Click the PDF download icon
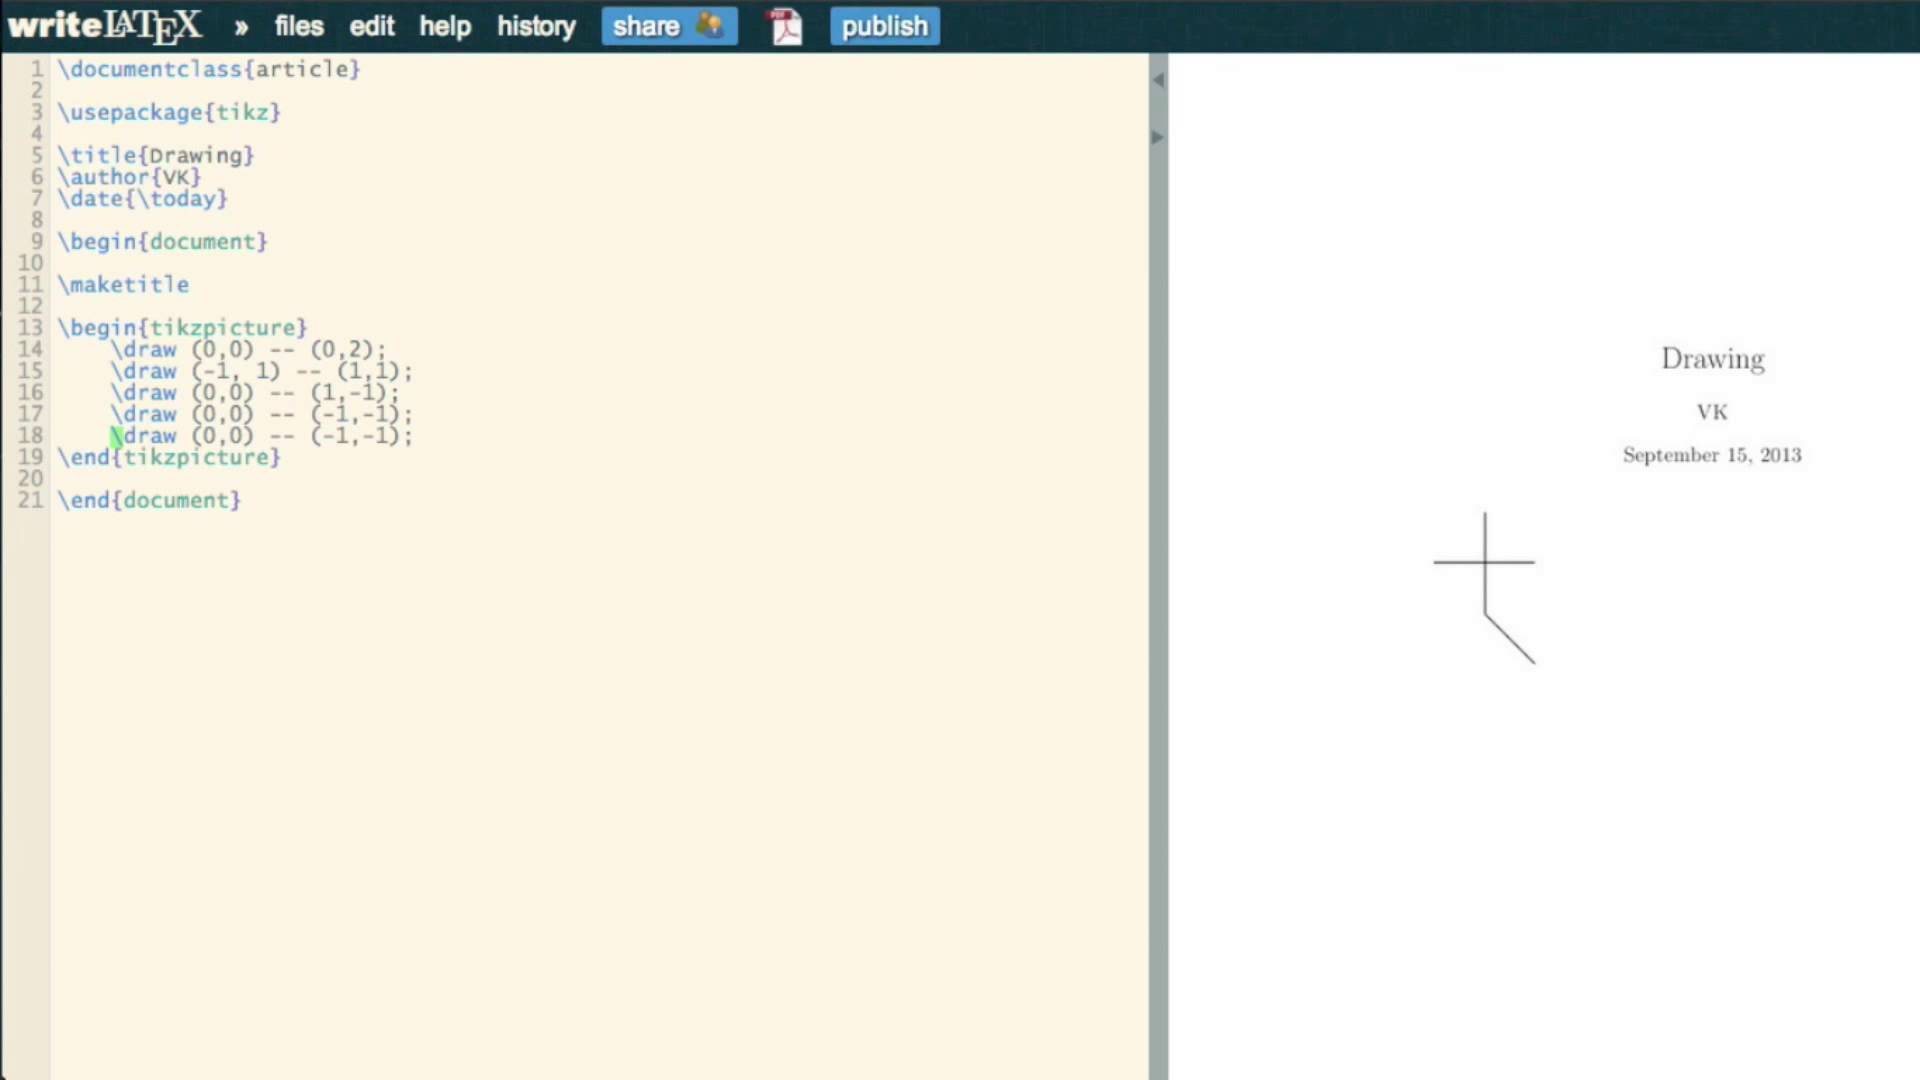The width and height of the screenshot is (1920, 1080). pyautogui.click(x=784, y=26)
